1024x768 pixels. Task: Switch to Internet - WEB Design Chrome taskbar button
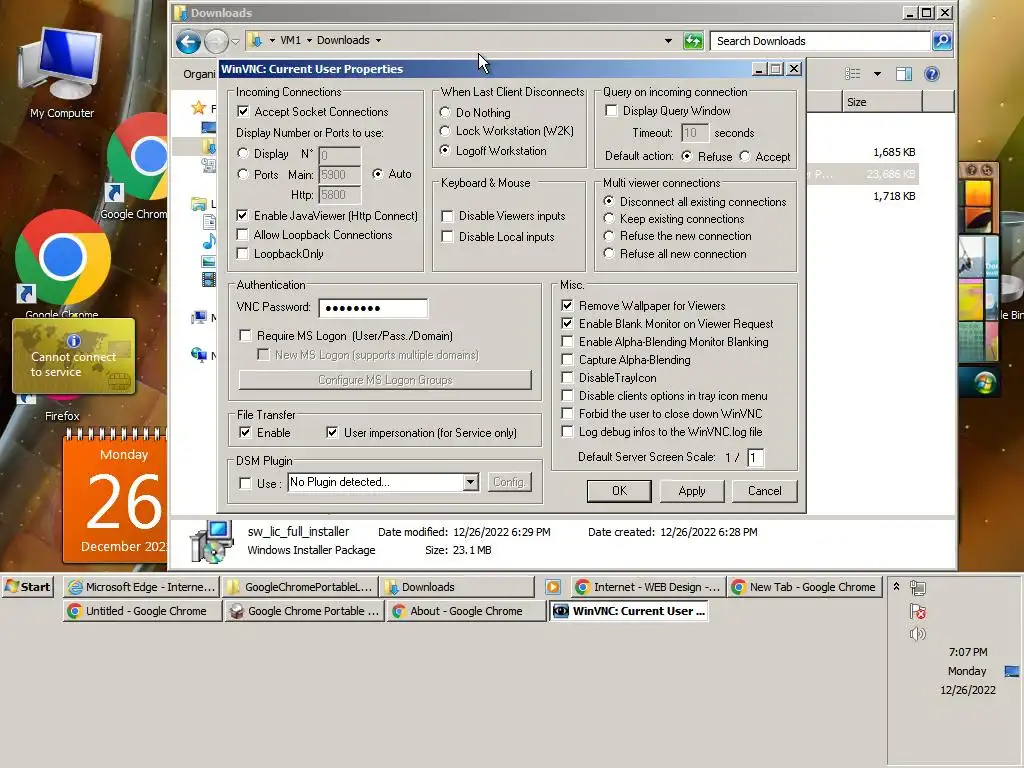pyautogui.click(x=648, y=587)
